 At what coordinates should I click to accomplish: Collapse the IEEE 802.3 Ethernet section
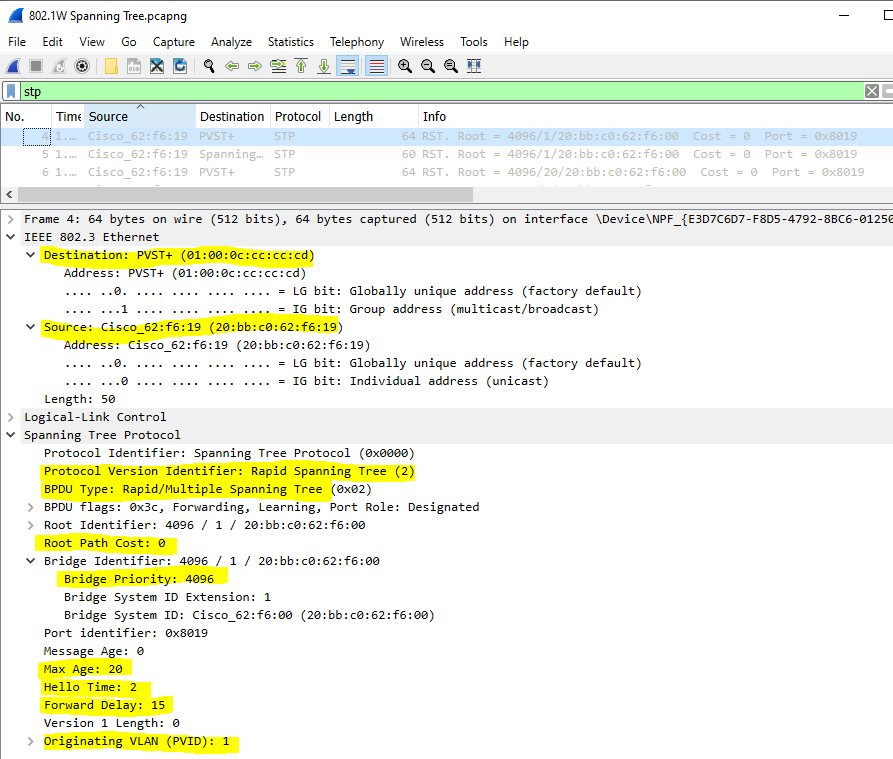(x=10, y=237)
